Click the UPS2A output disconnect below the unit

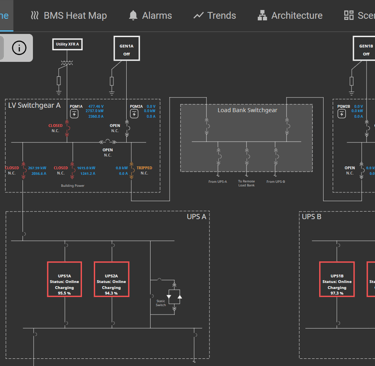point(112,323)
